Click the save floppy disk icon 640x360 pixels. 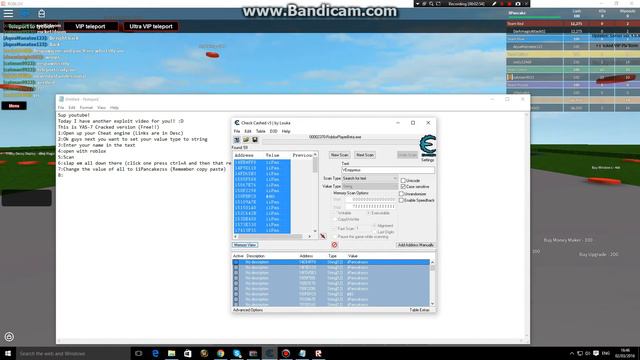(255, 140)
